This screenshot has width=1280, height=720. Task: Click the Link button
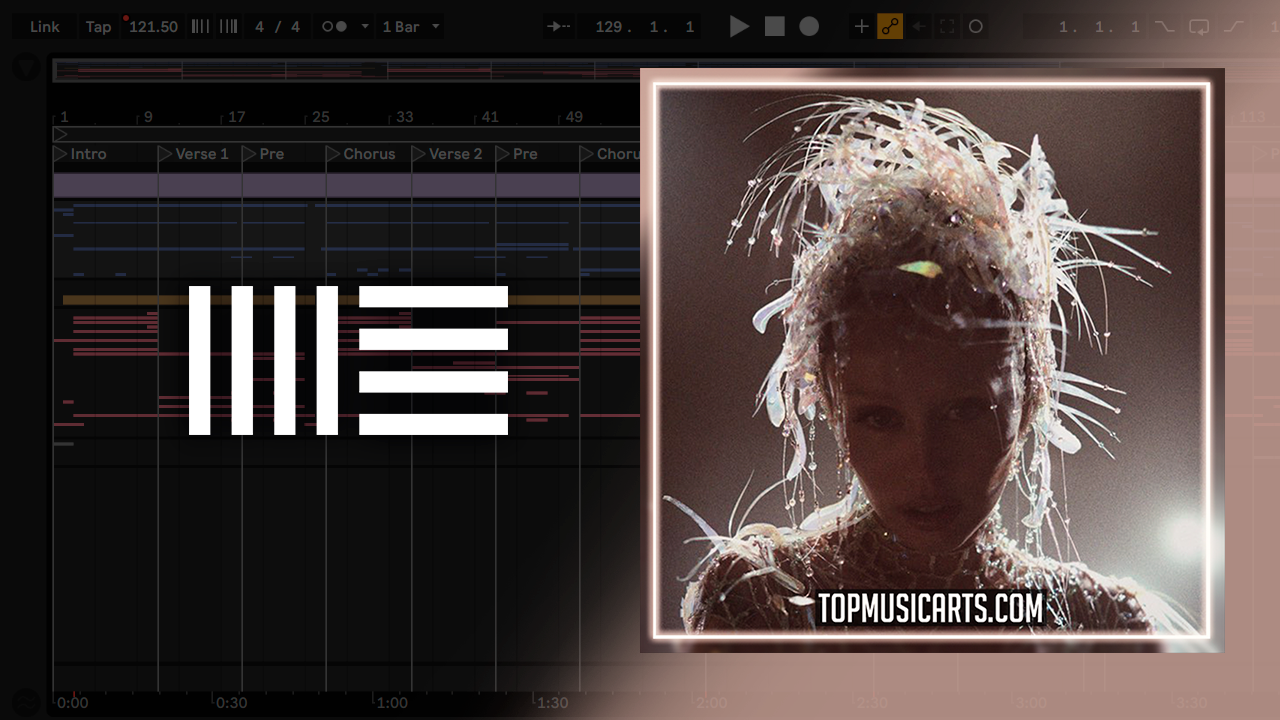(x=45, y=27)
